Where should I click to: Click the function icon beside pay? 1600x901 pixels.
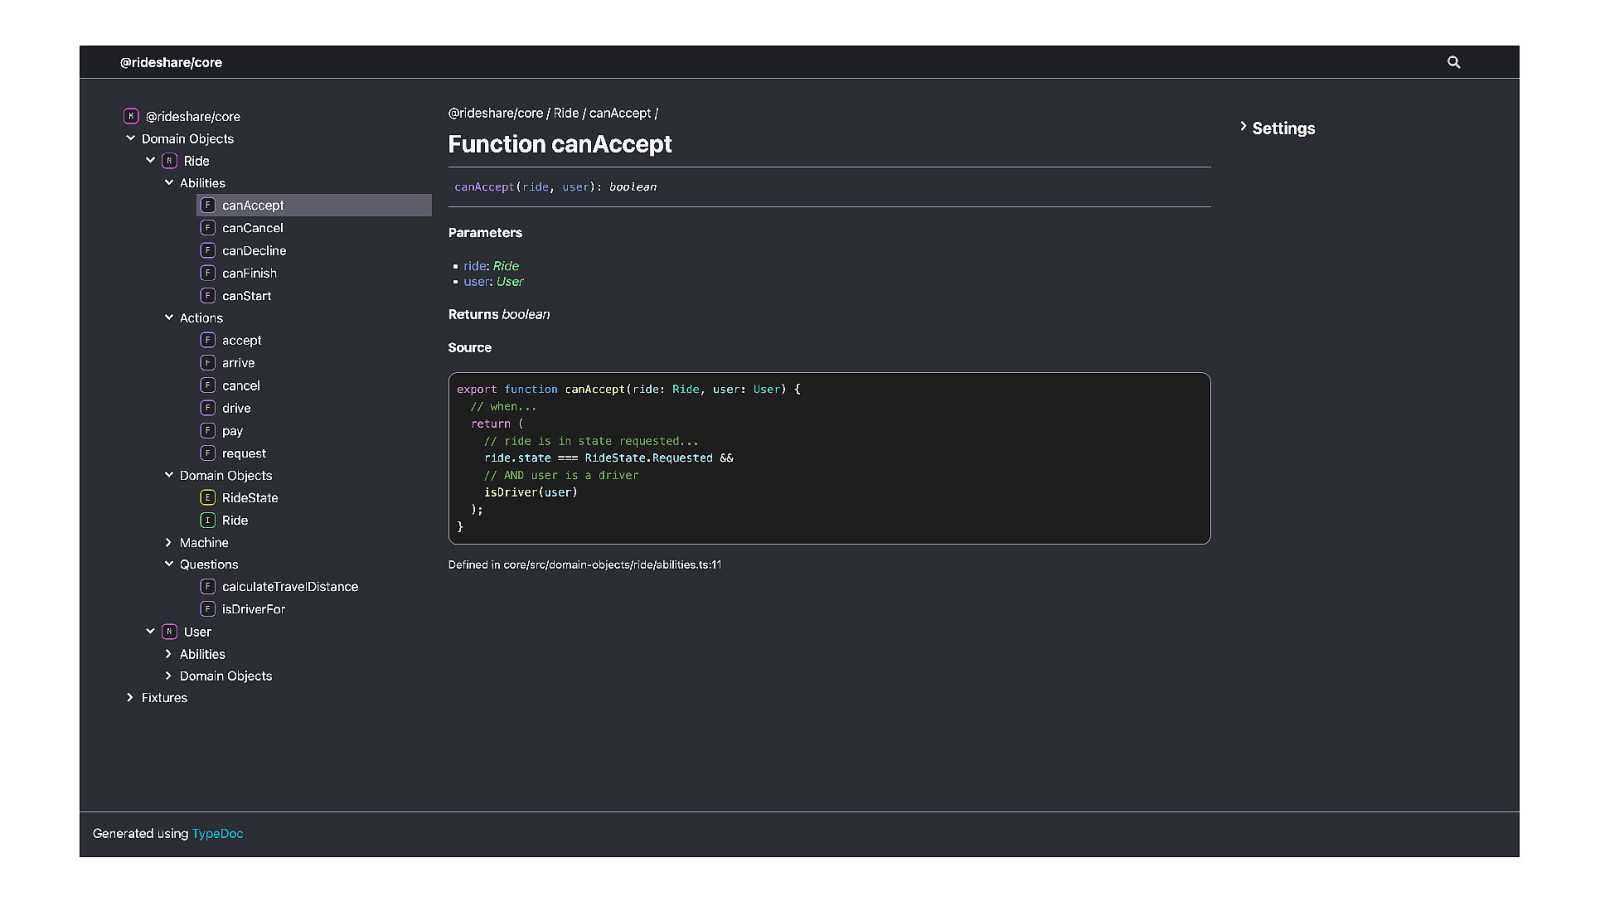[208, 431]
